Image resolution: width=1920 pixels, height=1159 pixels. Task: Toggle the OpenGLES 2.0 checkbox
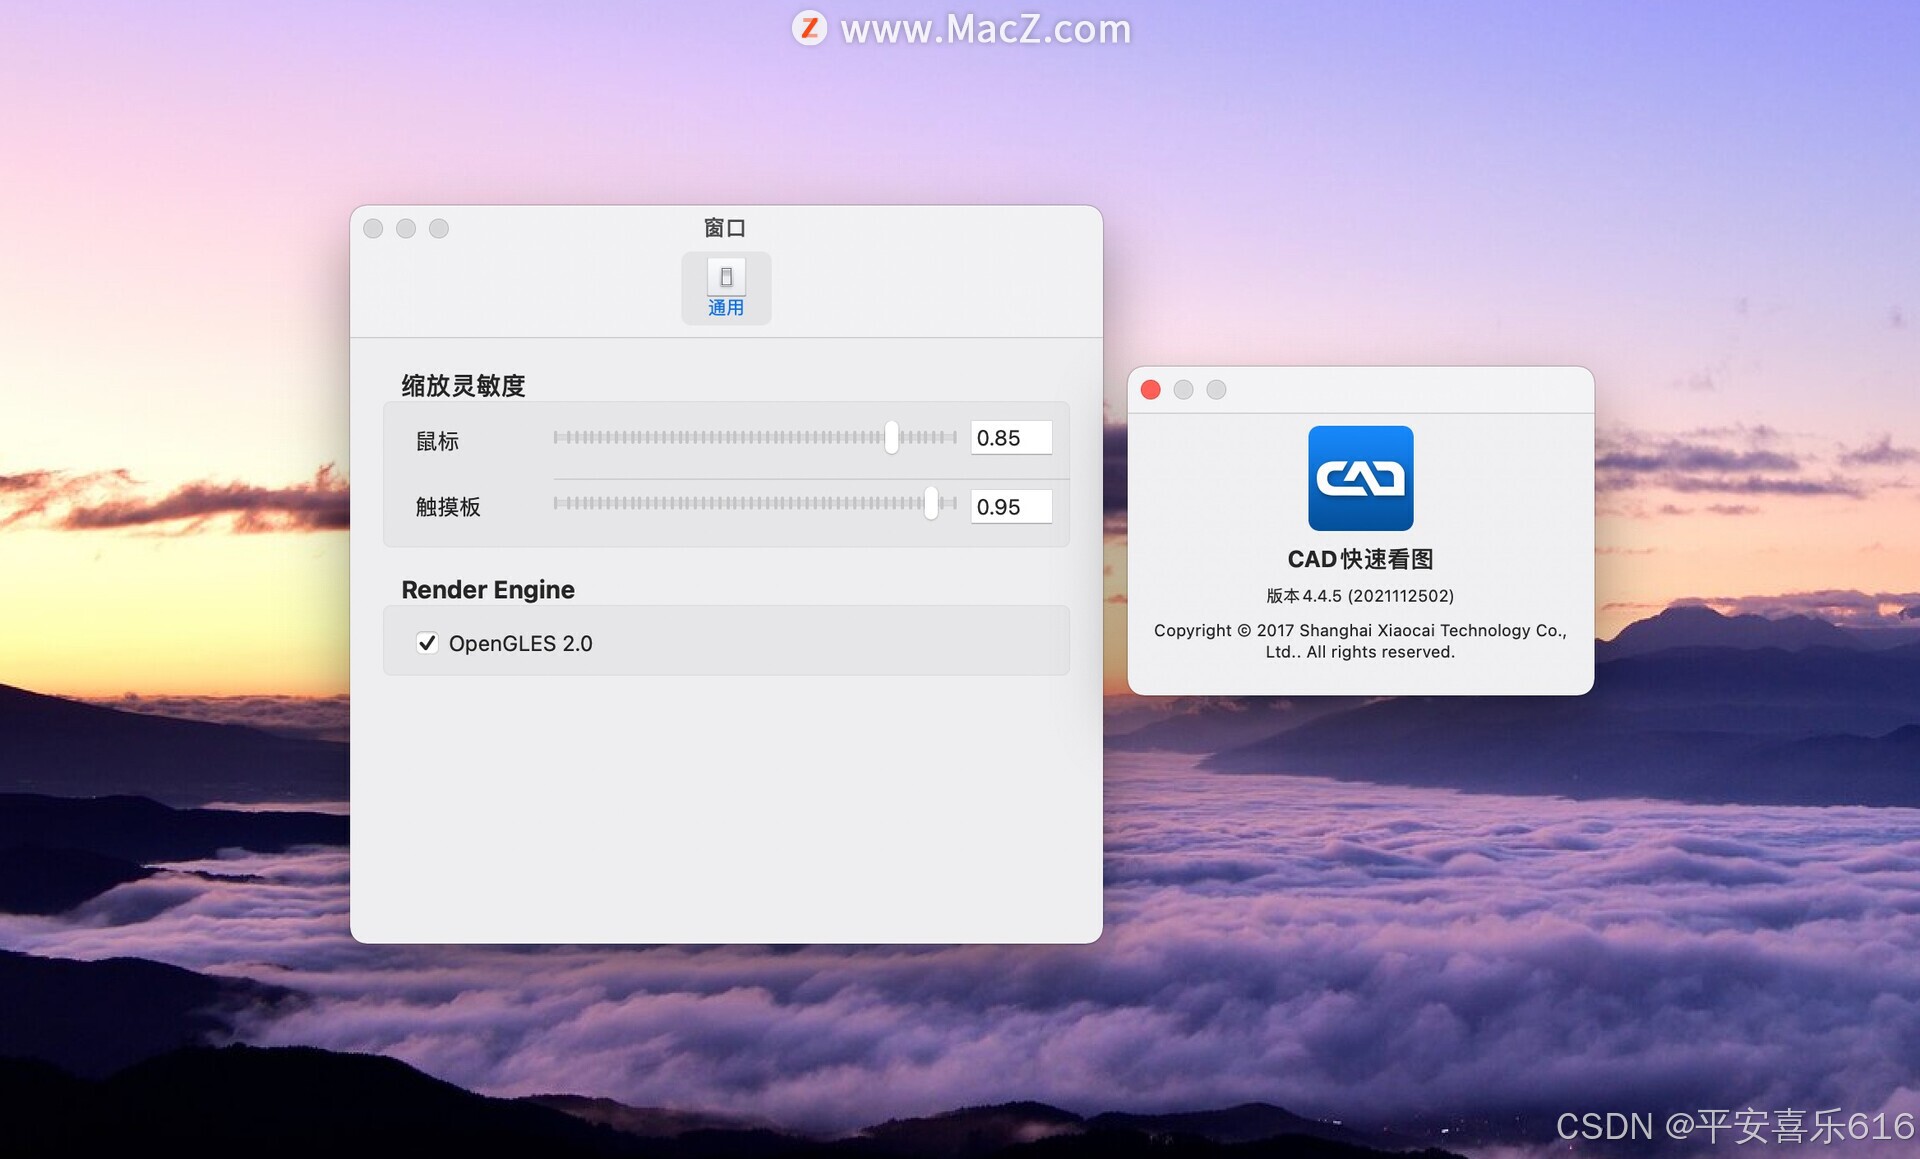427,643
